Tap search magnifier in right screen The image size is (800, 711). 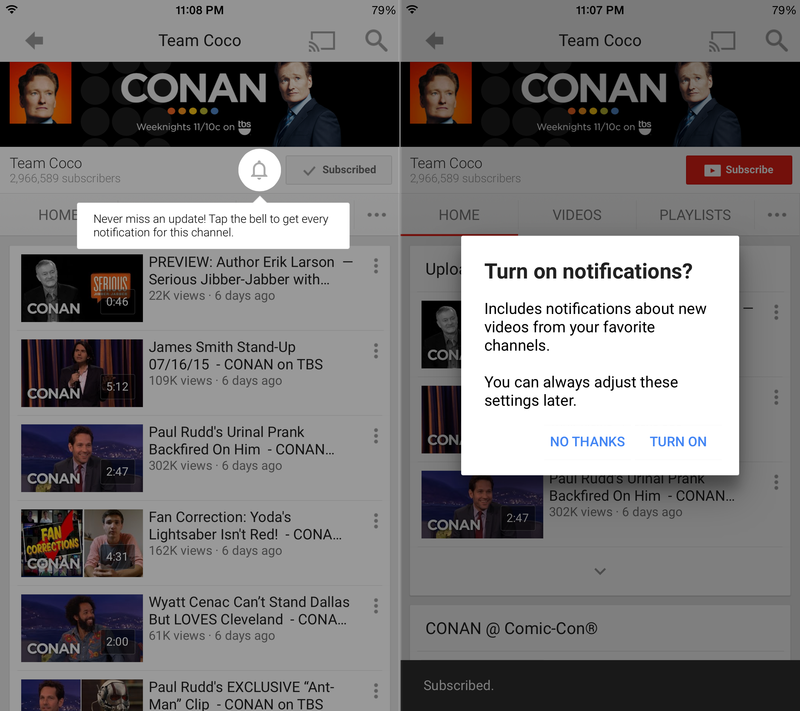point(777,41)
